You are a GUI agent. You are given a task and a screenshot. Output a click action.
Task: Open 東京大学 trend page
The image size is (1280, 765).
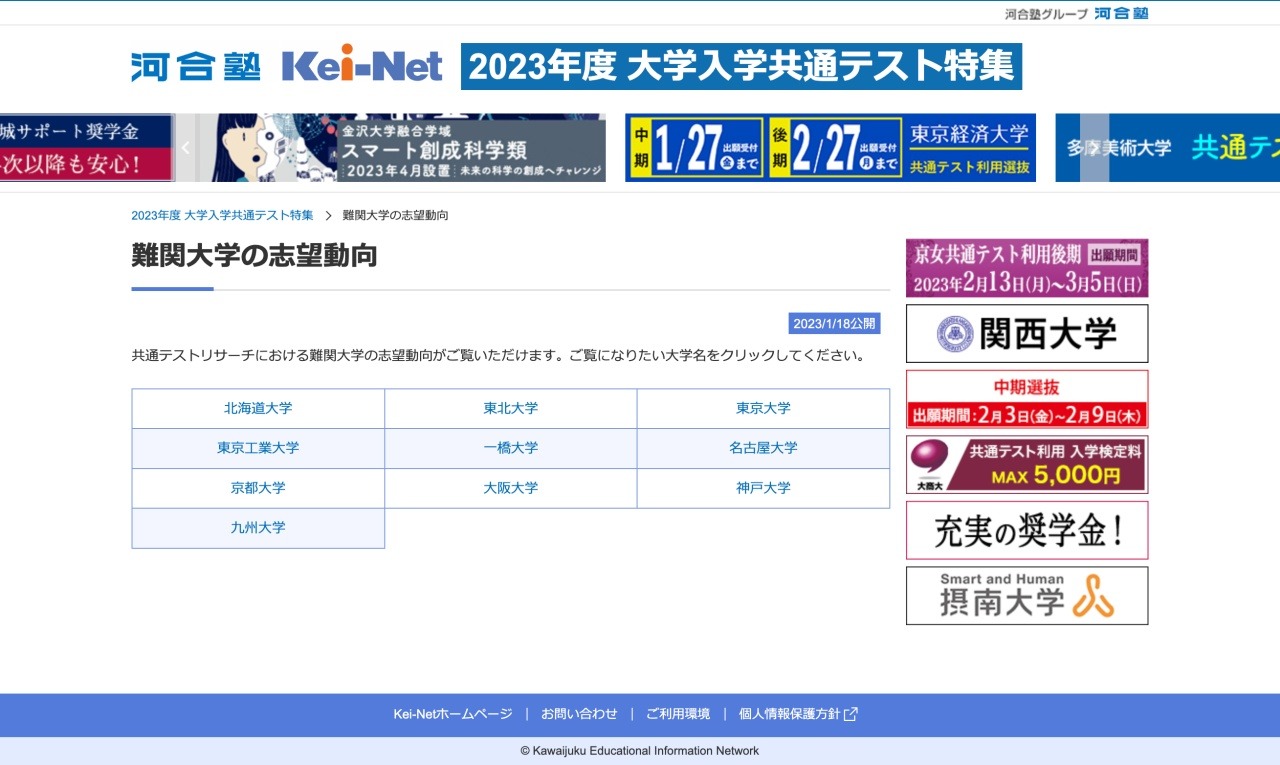[763, 408]
